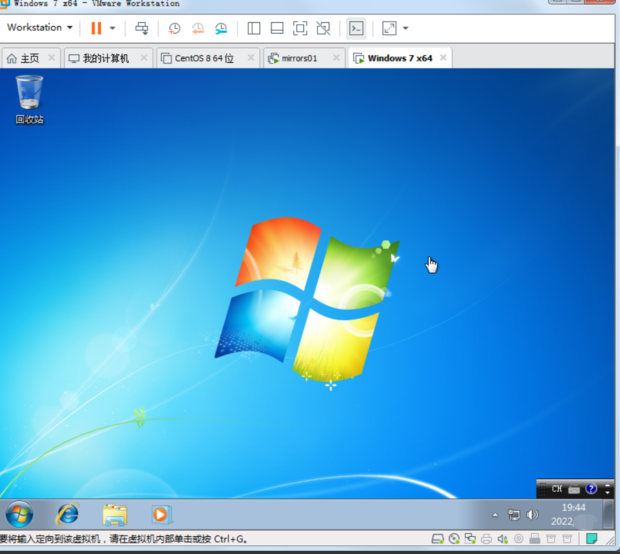The height and width of the screenshot is (554, 620).
Task: Open Windows Explorer from the taskbar
Action: click(115, 514)
